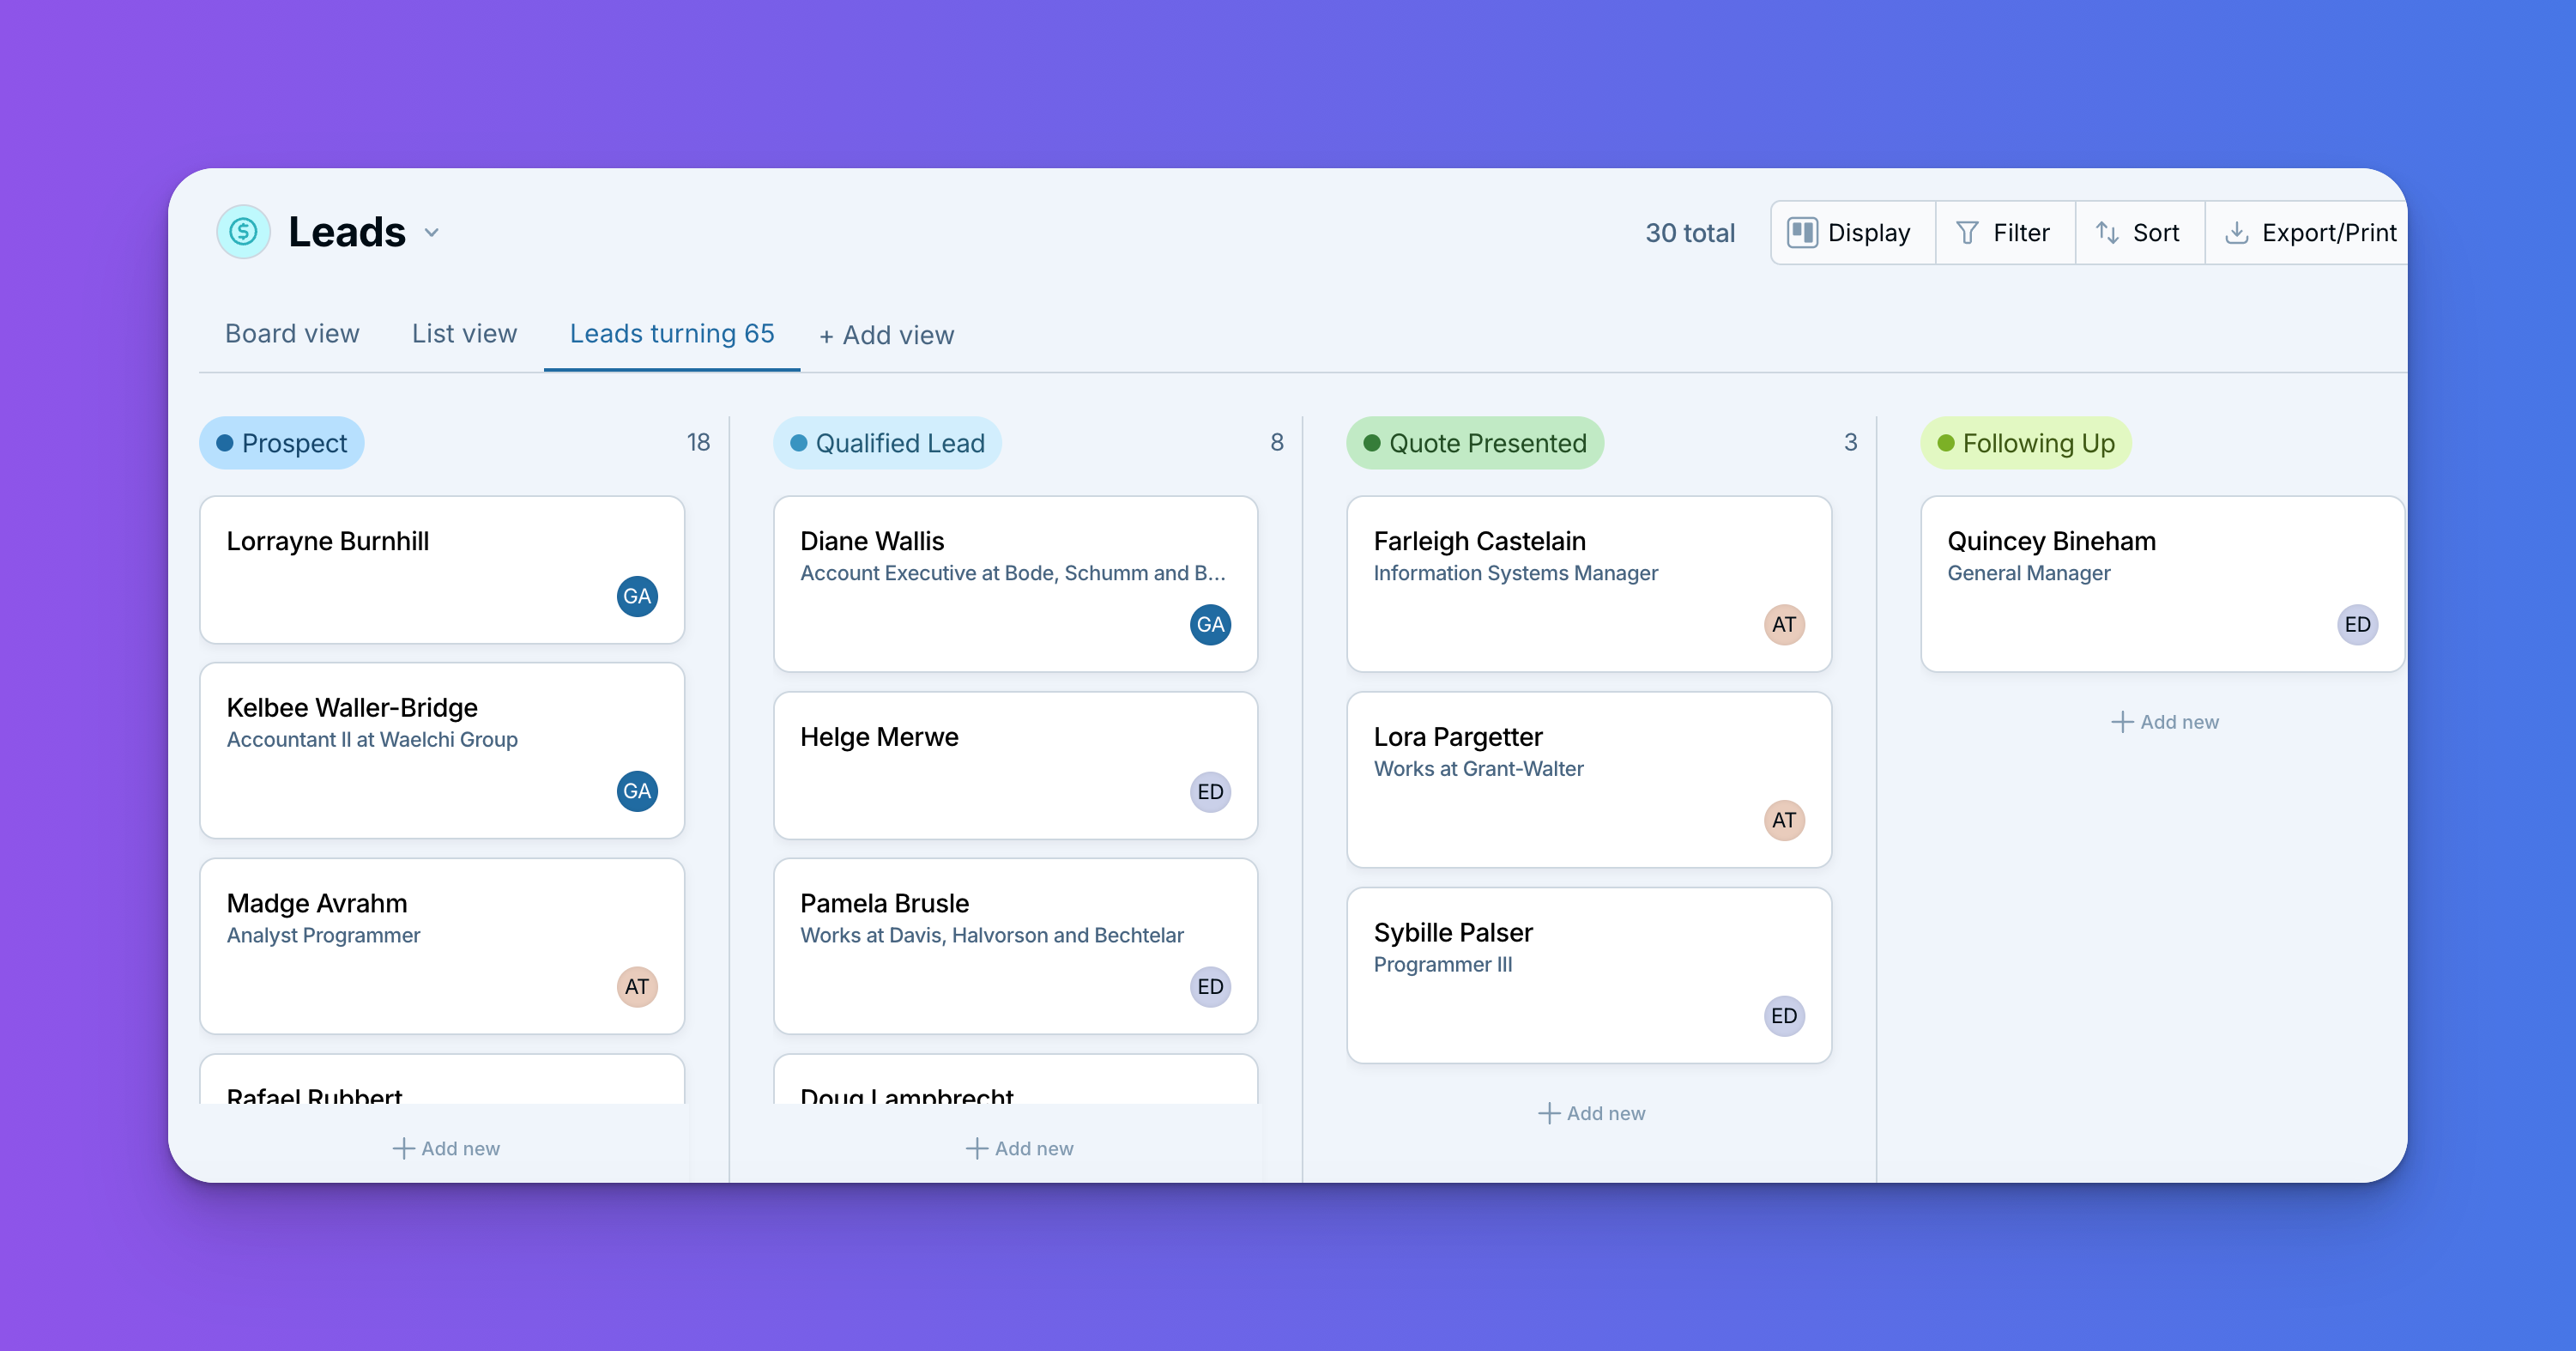The height and width of the screenshot is (1351, 2576).
Task: Click Add view to create a view
Action: [x=887, y=335]
